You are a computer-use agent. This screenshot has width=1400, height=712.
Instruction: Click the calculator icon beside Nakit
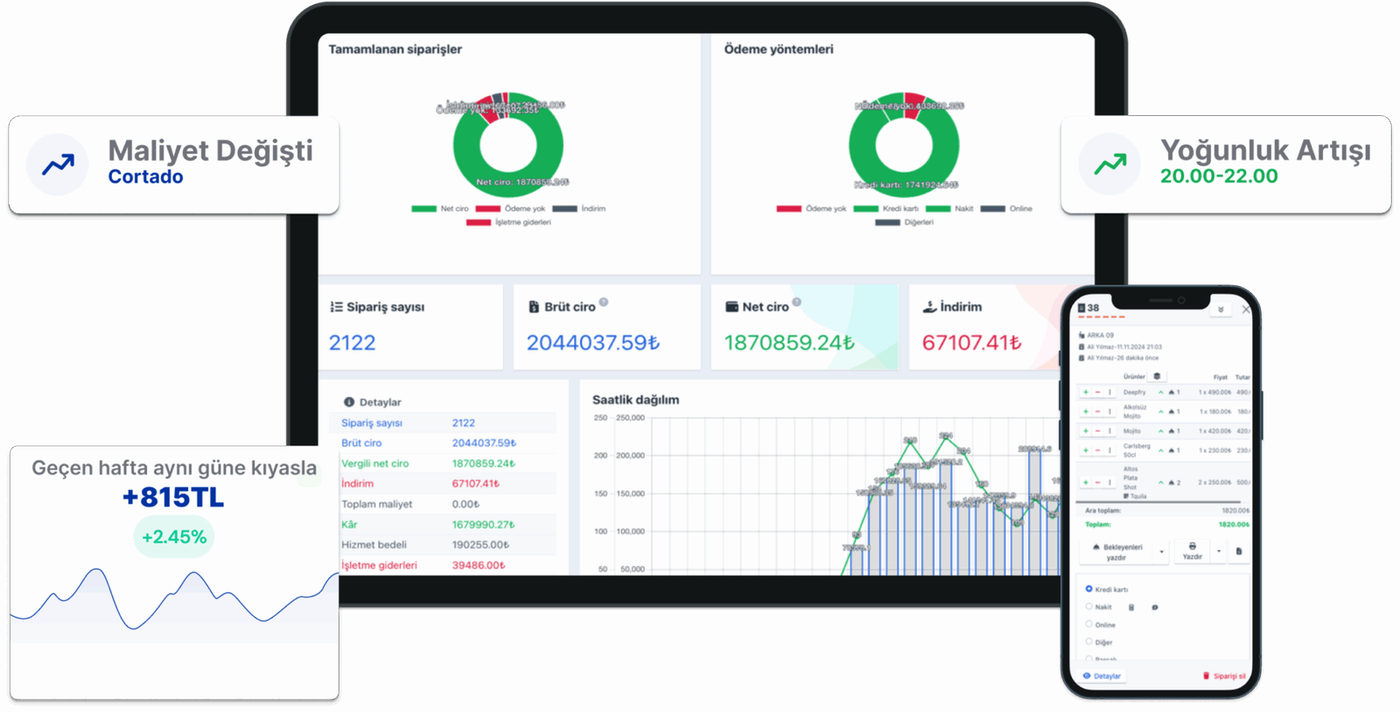(x=1131, y=607)
